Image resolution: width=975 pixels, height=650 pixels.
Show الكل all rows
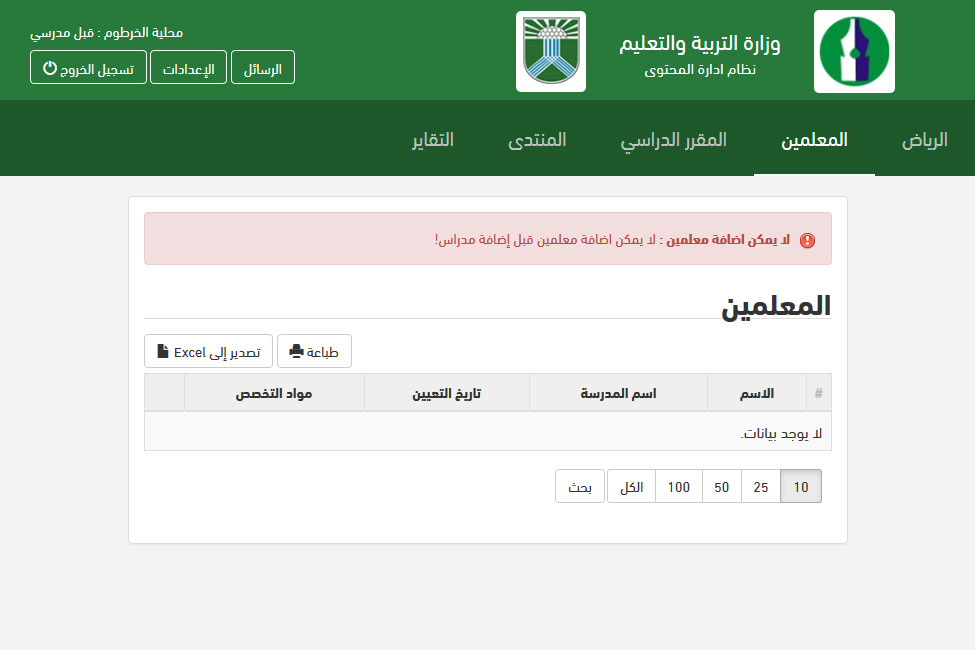tap(631, 486)
